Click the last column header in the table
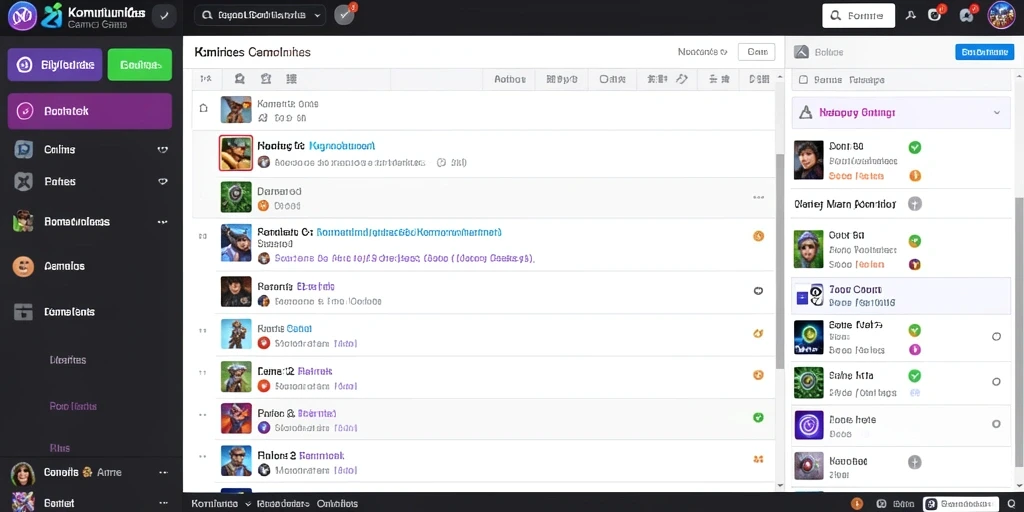 [x=759, y=79]
